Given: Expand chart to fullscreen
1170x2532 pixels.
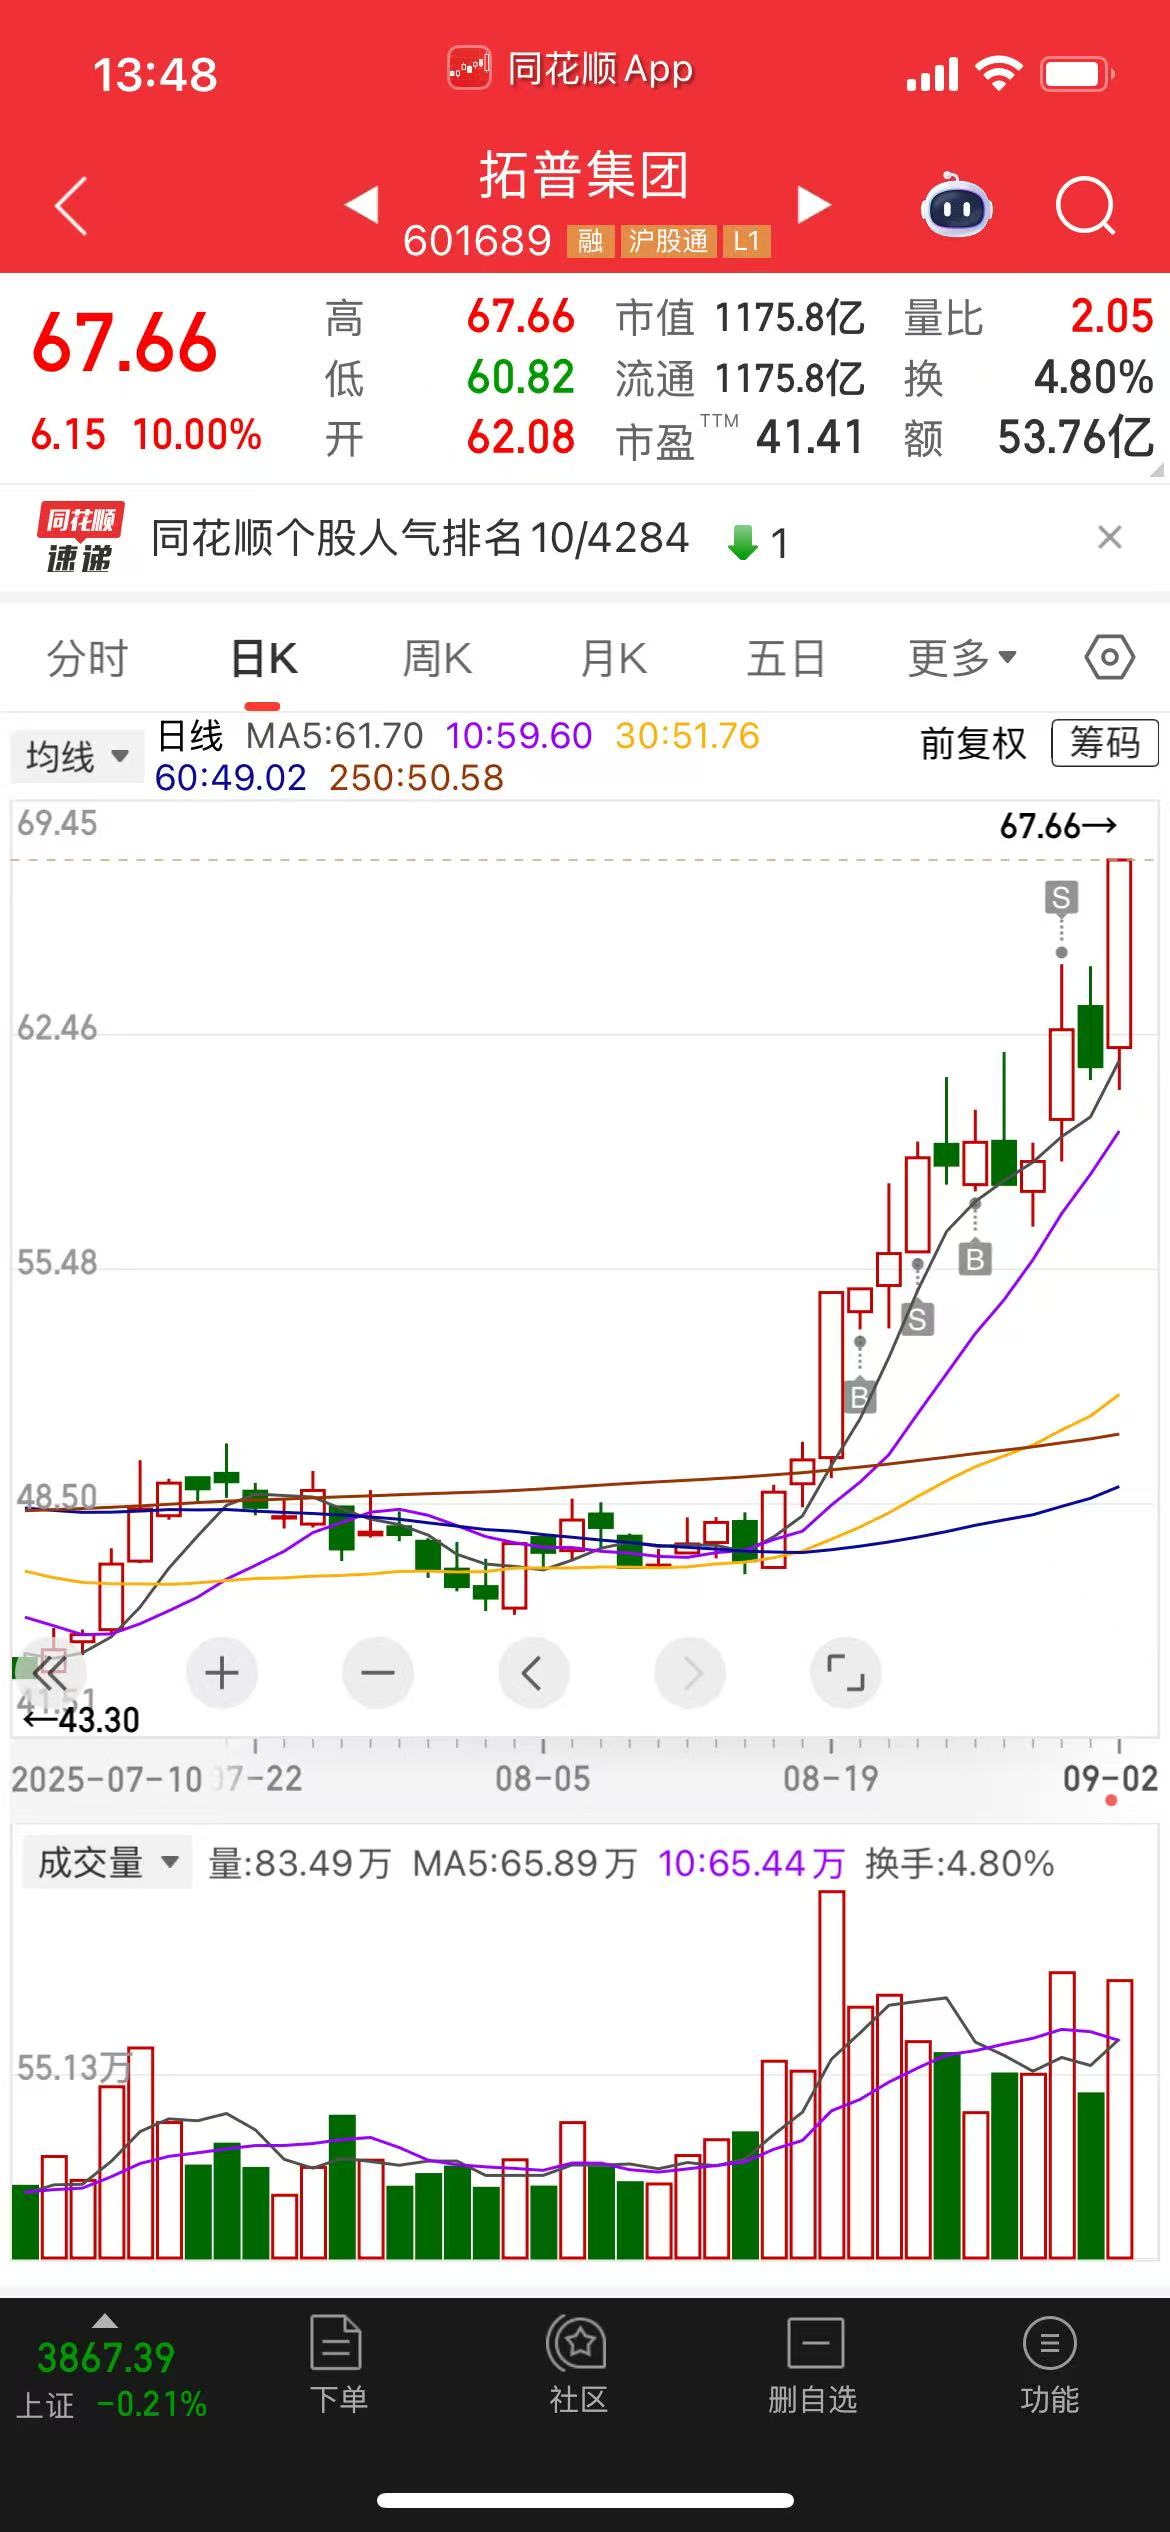Looking at the screenshot, I should (x=846, y=1672).
